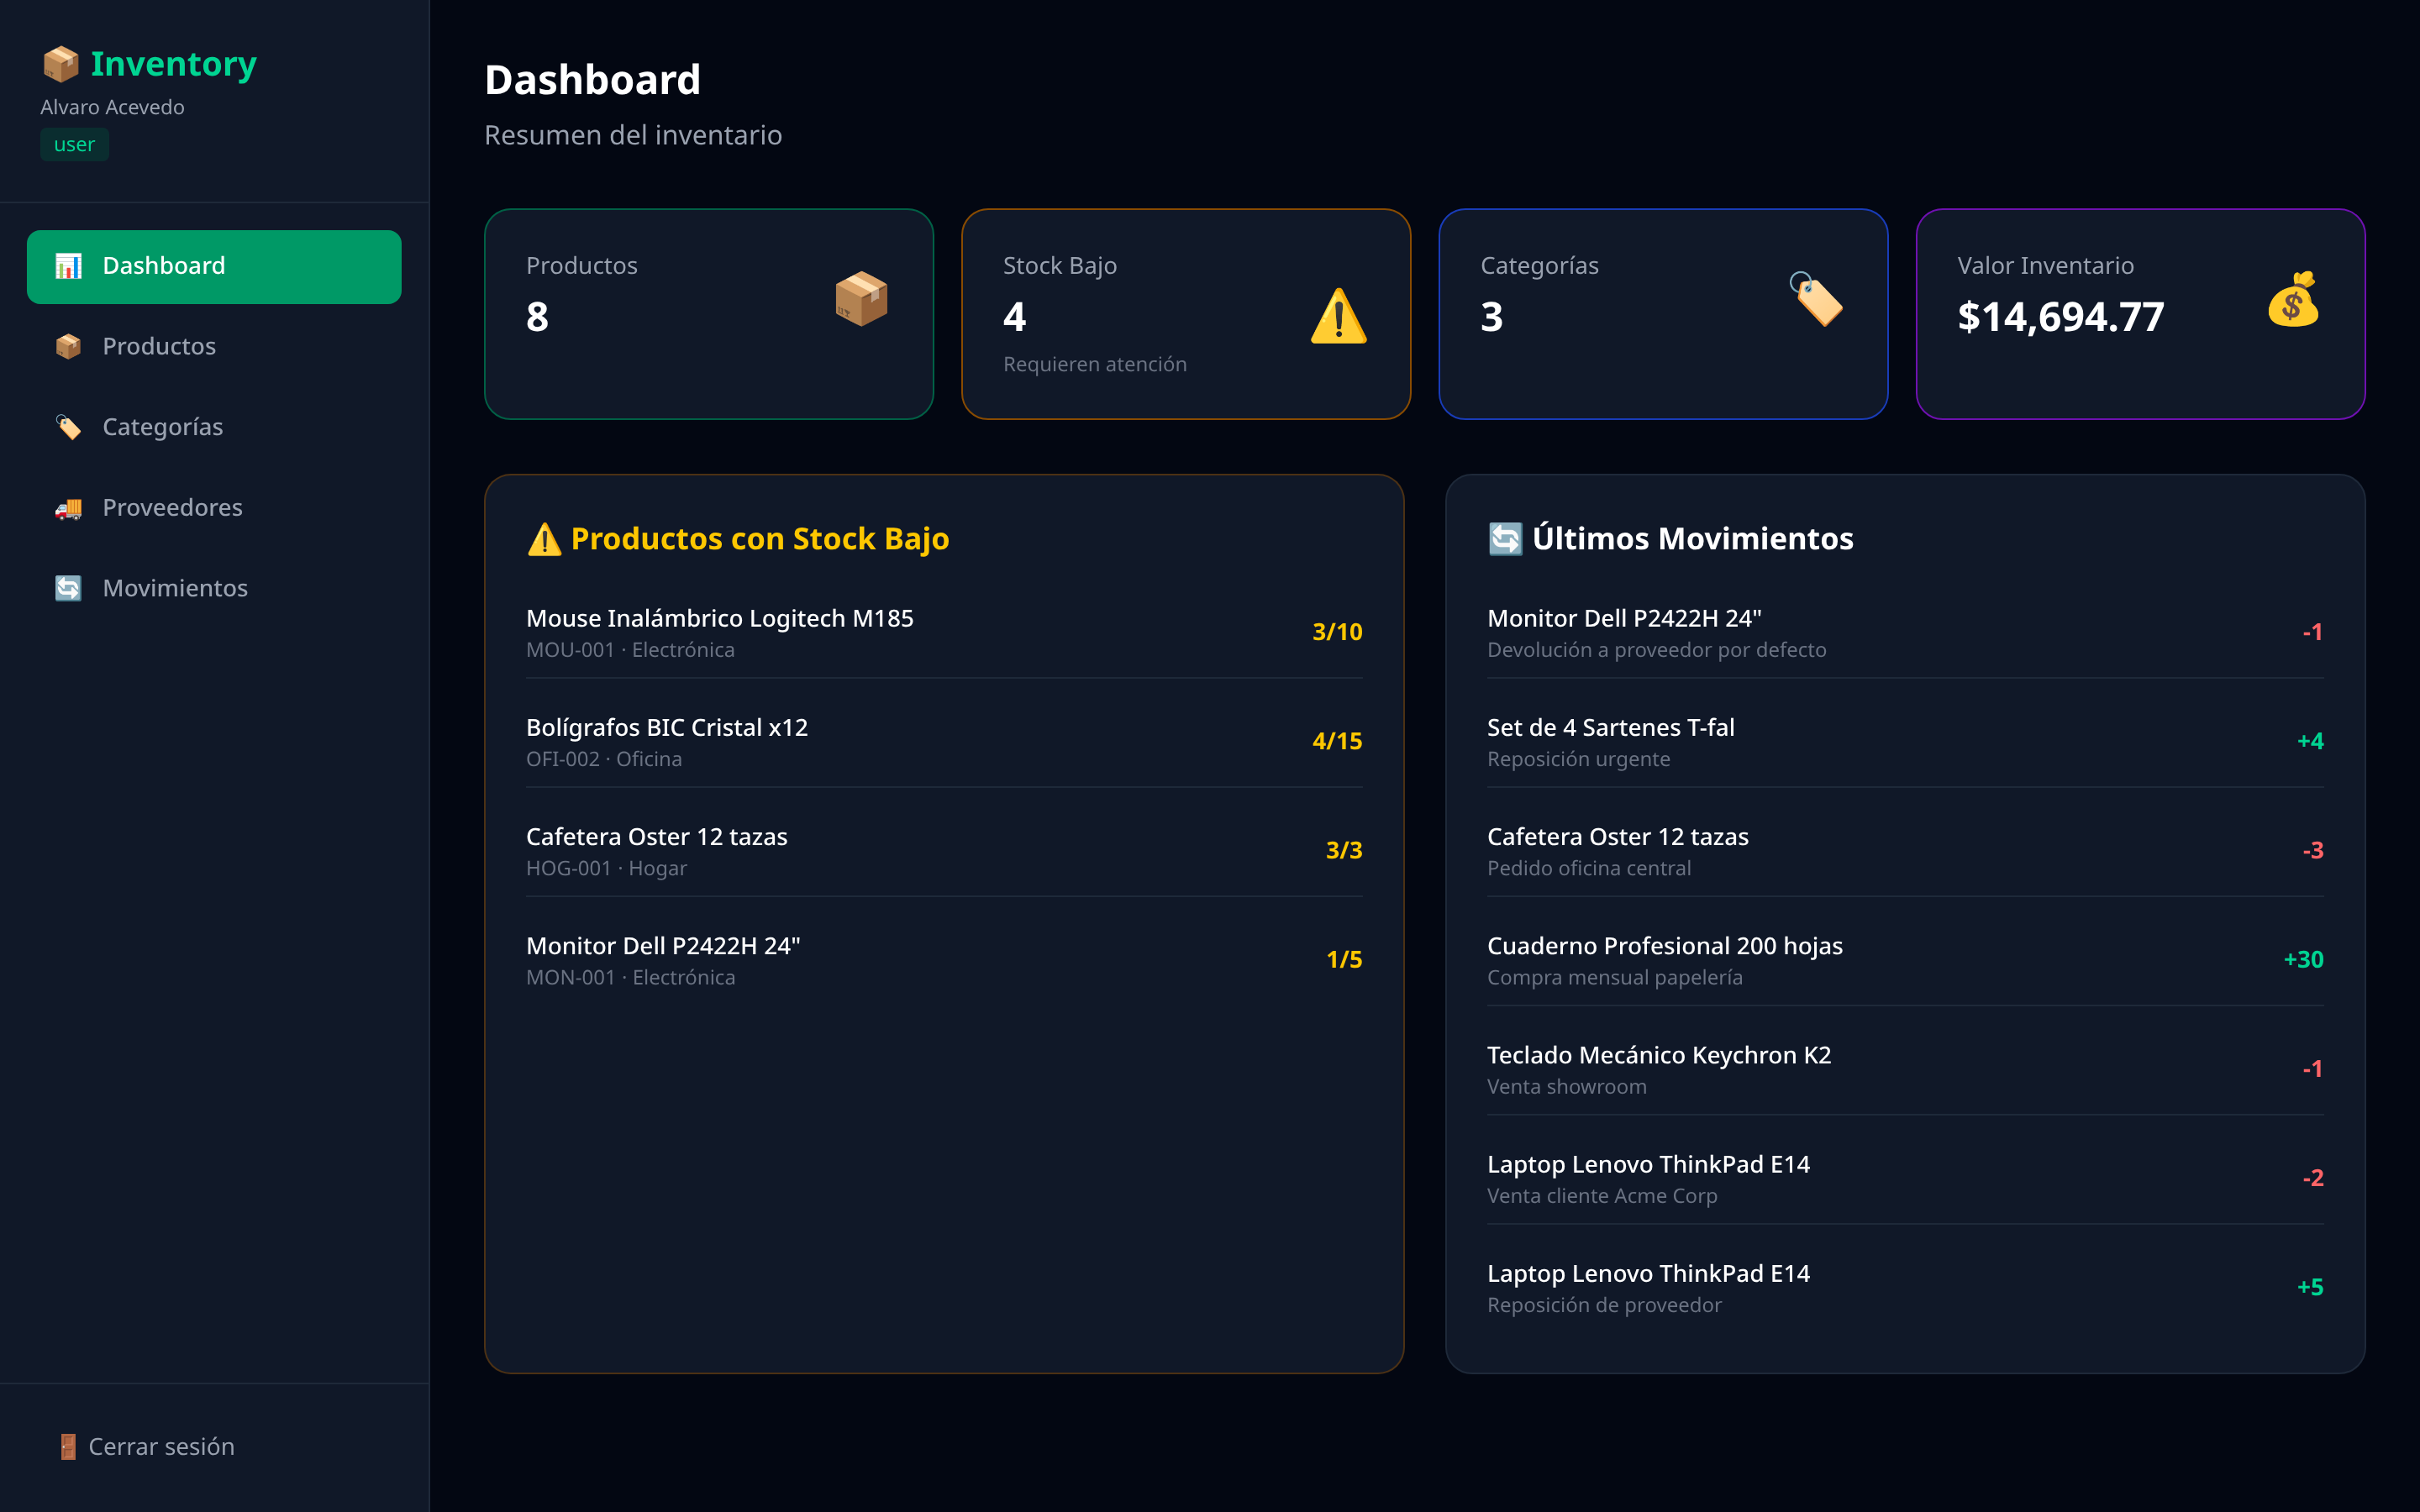Open Monitor Dell P2422H movement entry
The image size is (2420, 1512).
[1905, 633]
